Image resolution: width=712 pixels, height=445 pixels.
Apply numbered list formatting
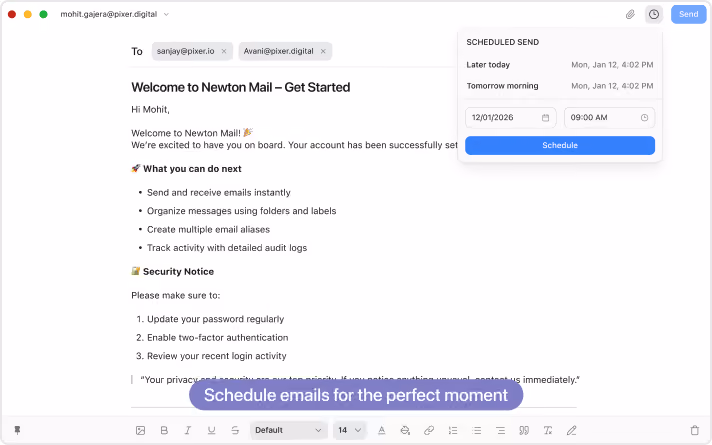click(453, 430)
